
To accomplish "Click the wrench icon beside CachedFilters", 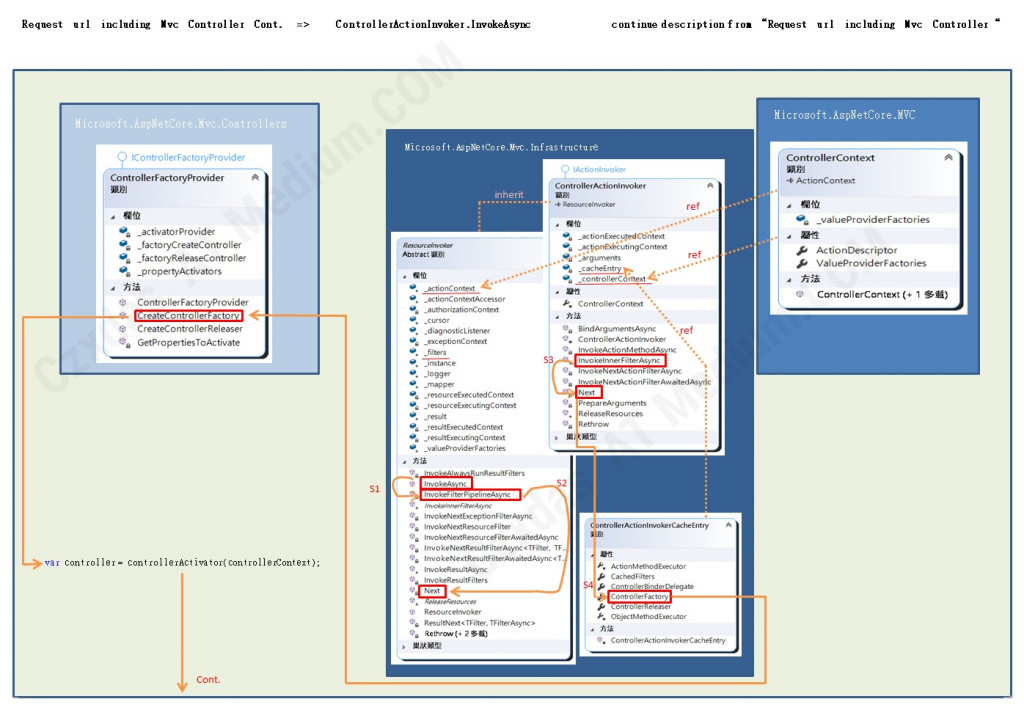I will coord(601,576).
